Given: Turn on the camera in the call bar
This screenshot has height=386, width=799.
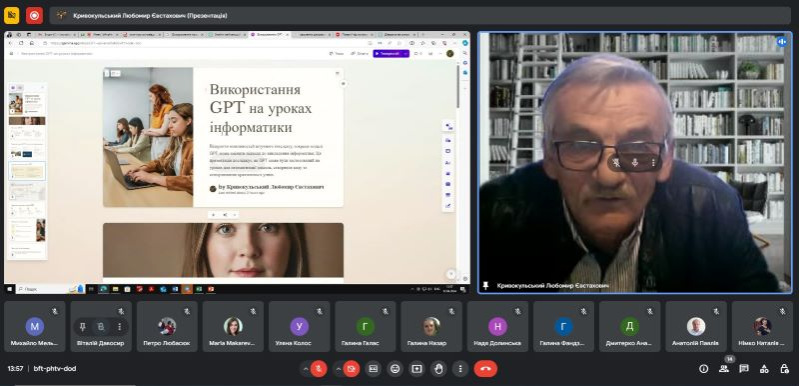Looking at the screenshot, I should click(x=352, y=369).
